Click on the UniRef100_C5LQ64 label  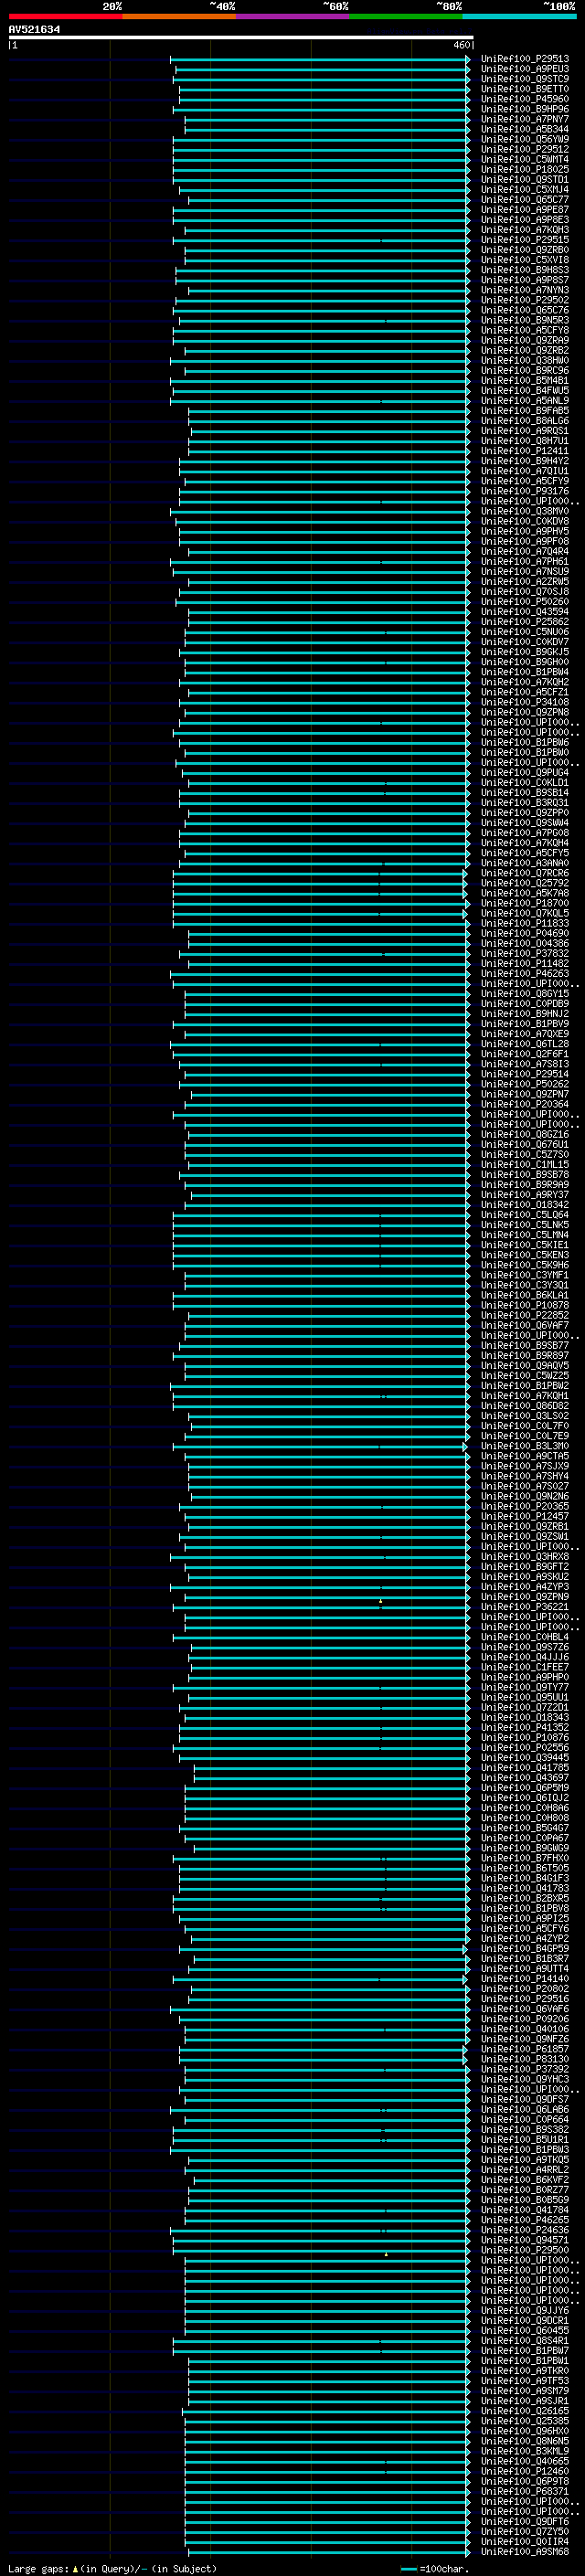[x=524, y=1215]
